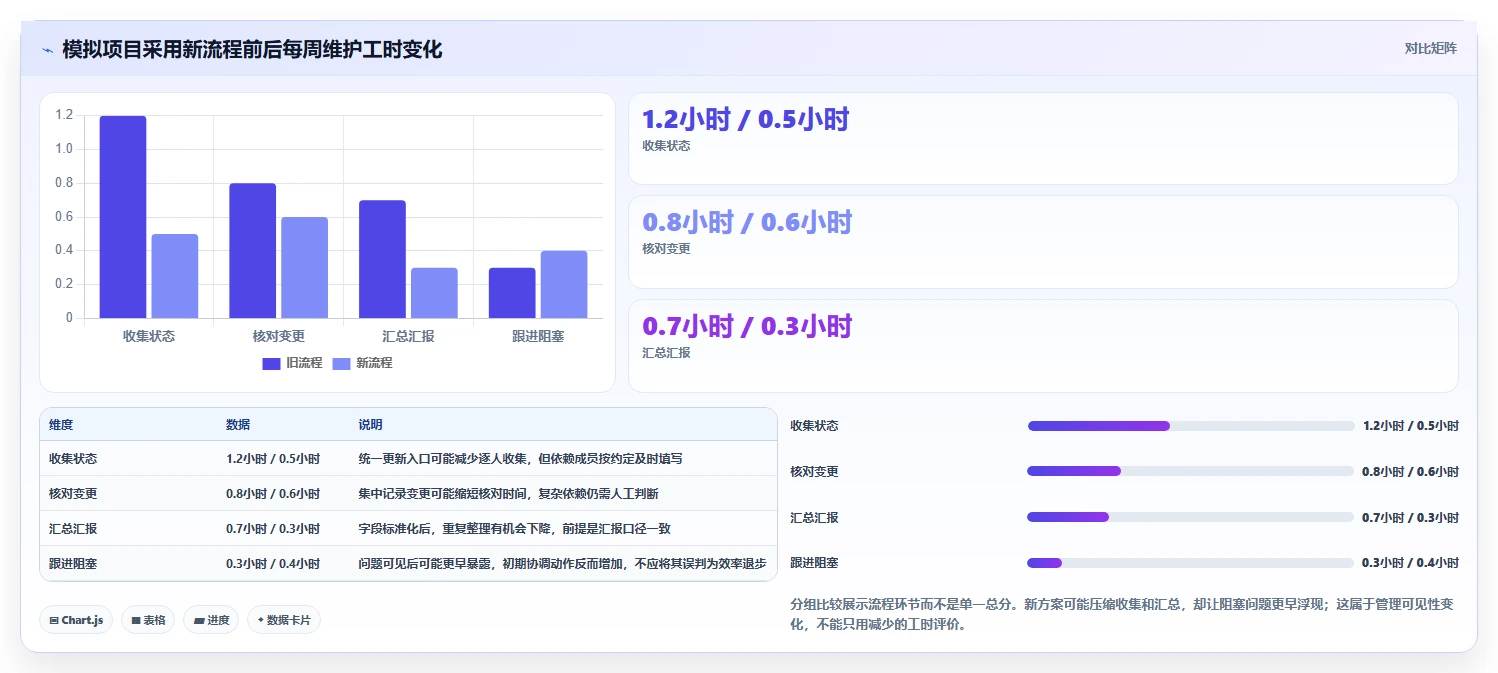Click the 进度 tag chip
This screenshot has height=673, width=1498.
tap(211, 620)
